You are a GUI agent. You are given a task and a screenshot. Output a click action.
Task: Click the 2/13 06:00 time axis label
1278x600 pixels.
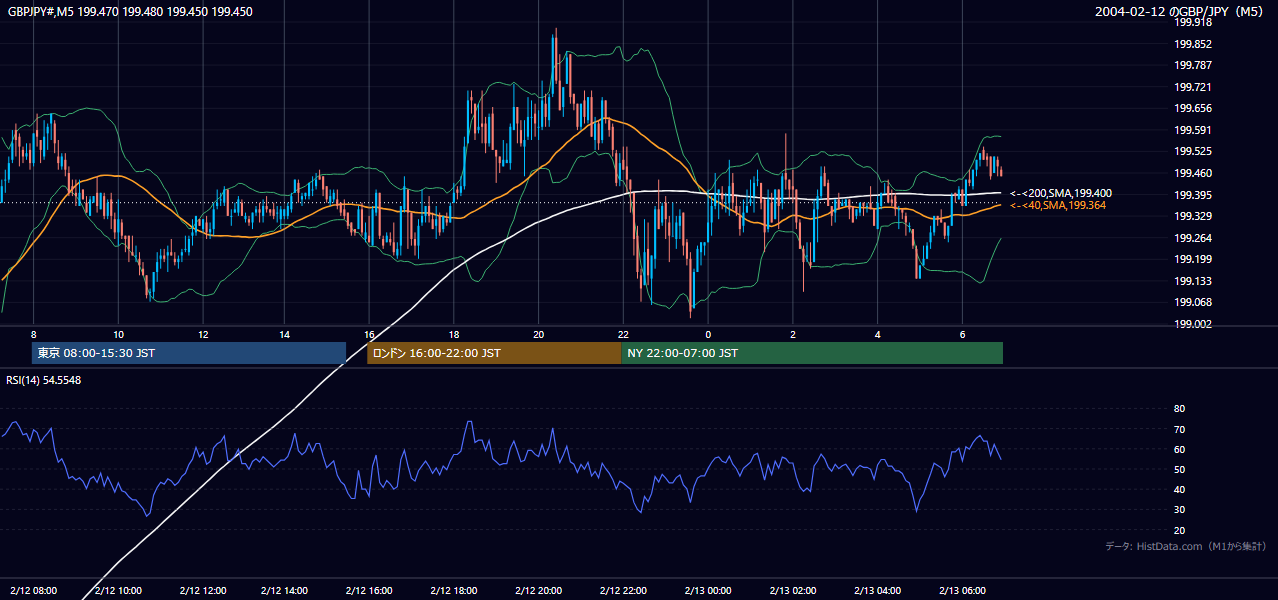pos(963,590)
